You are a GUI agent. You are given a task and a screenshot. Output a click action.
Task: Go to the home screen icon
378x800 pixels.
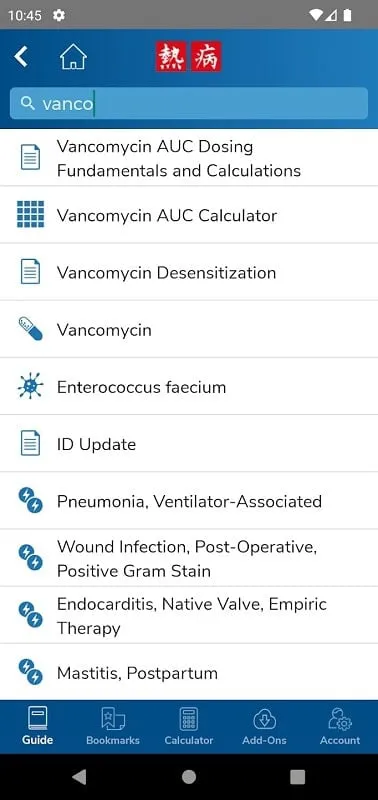click(73, 56)
